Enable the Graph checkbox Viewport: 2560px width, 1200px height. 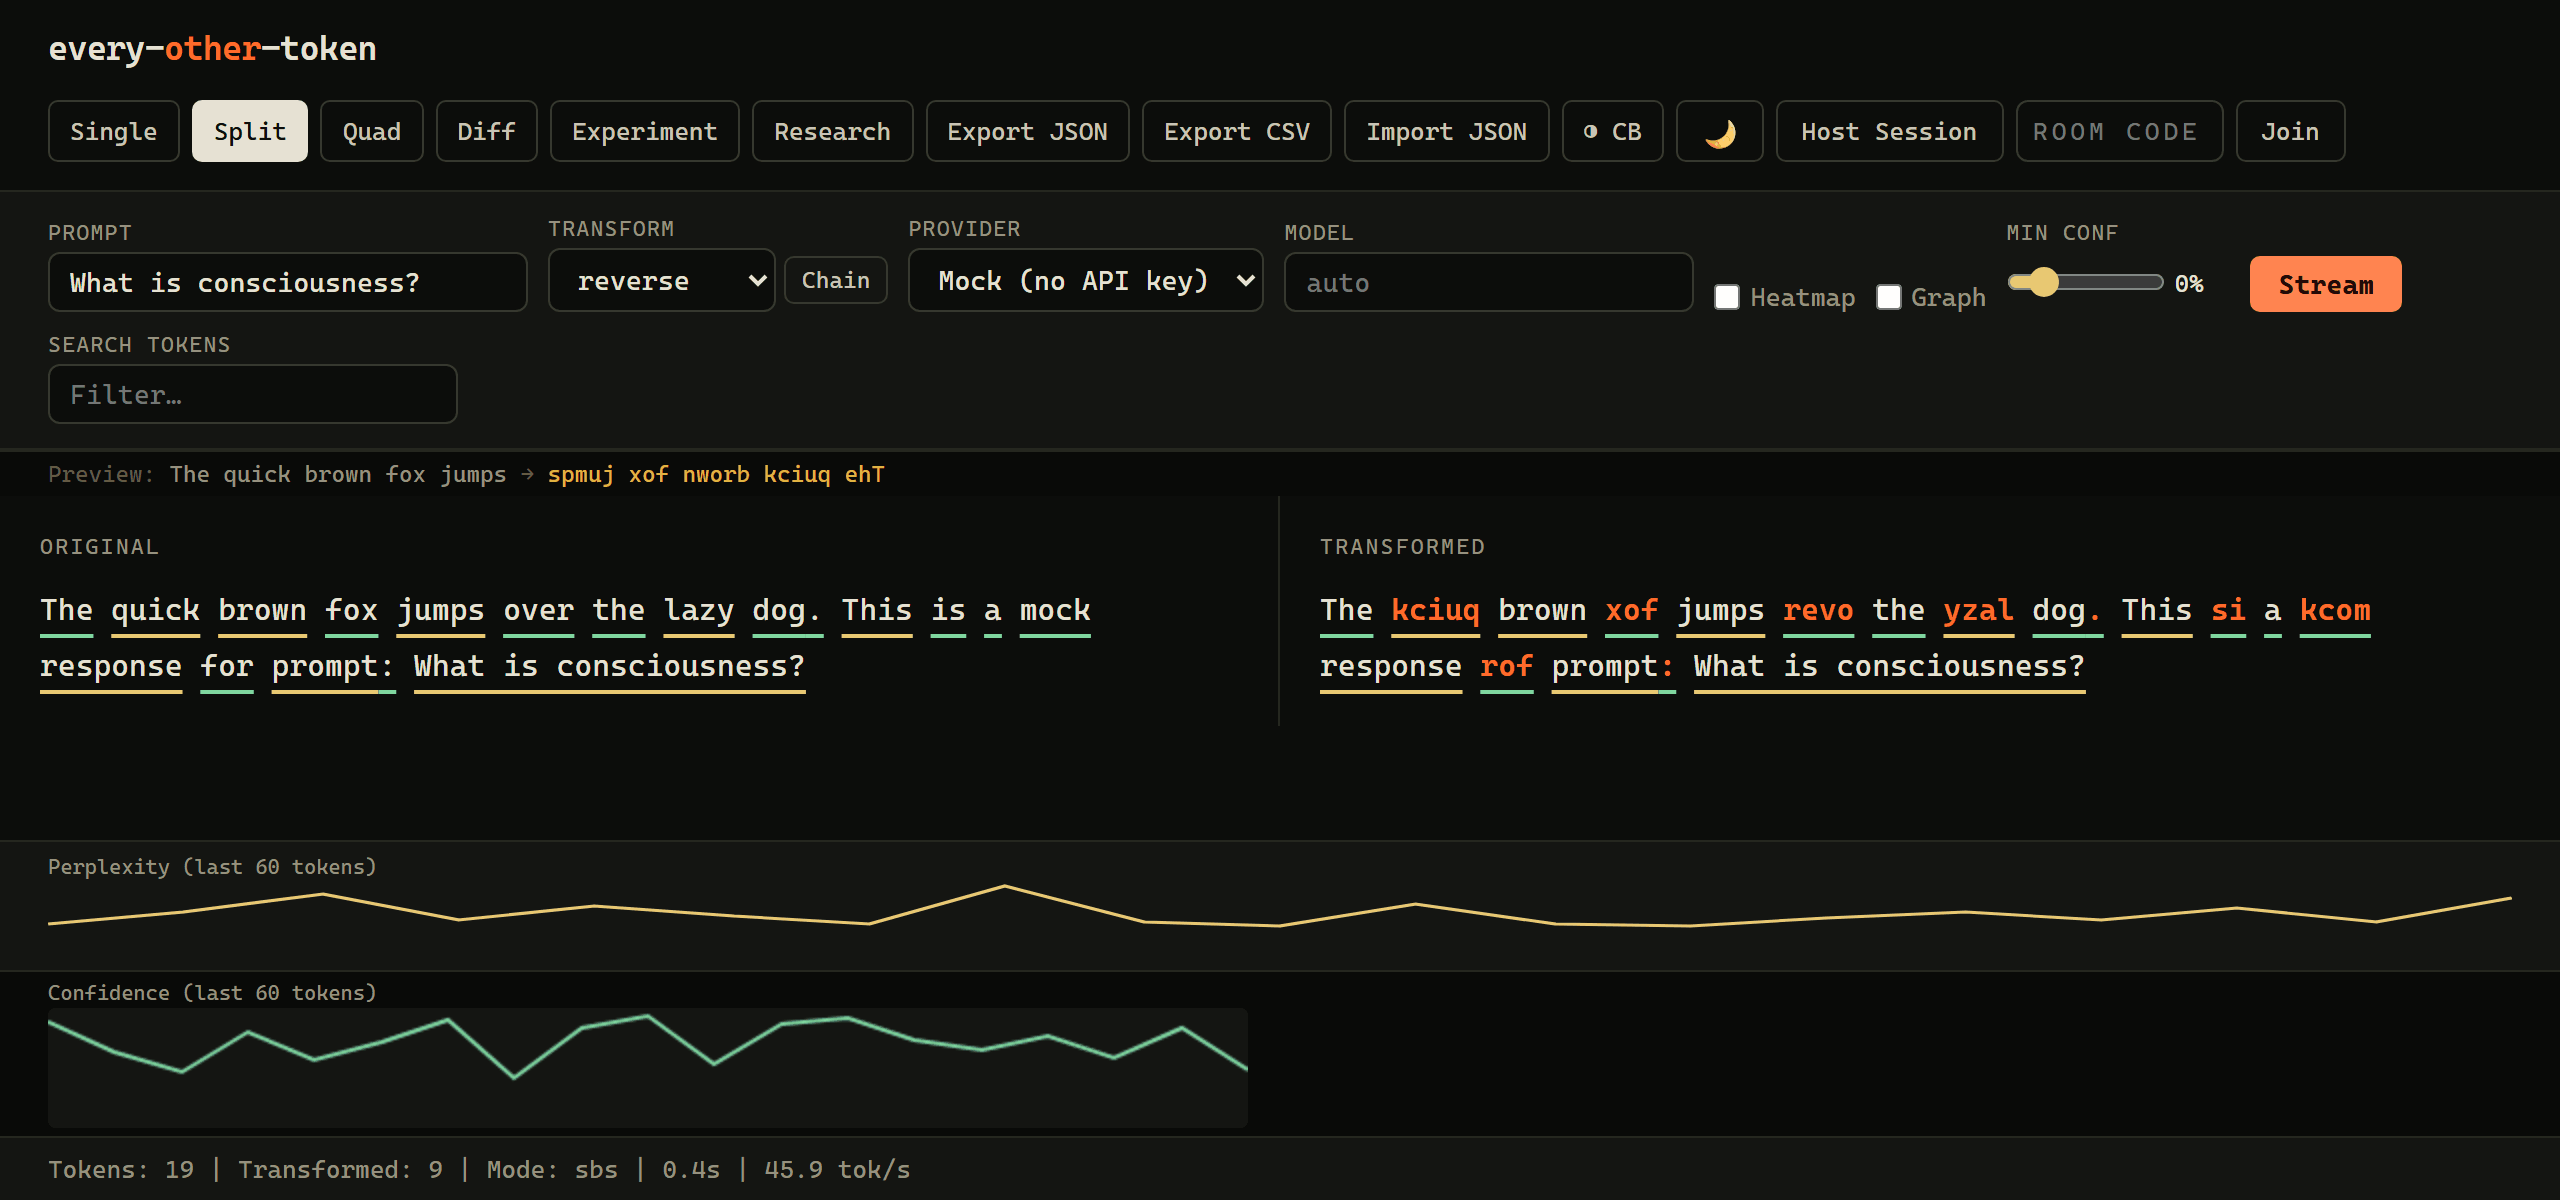coord(1888,297)
